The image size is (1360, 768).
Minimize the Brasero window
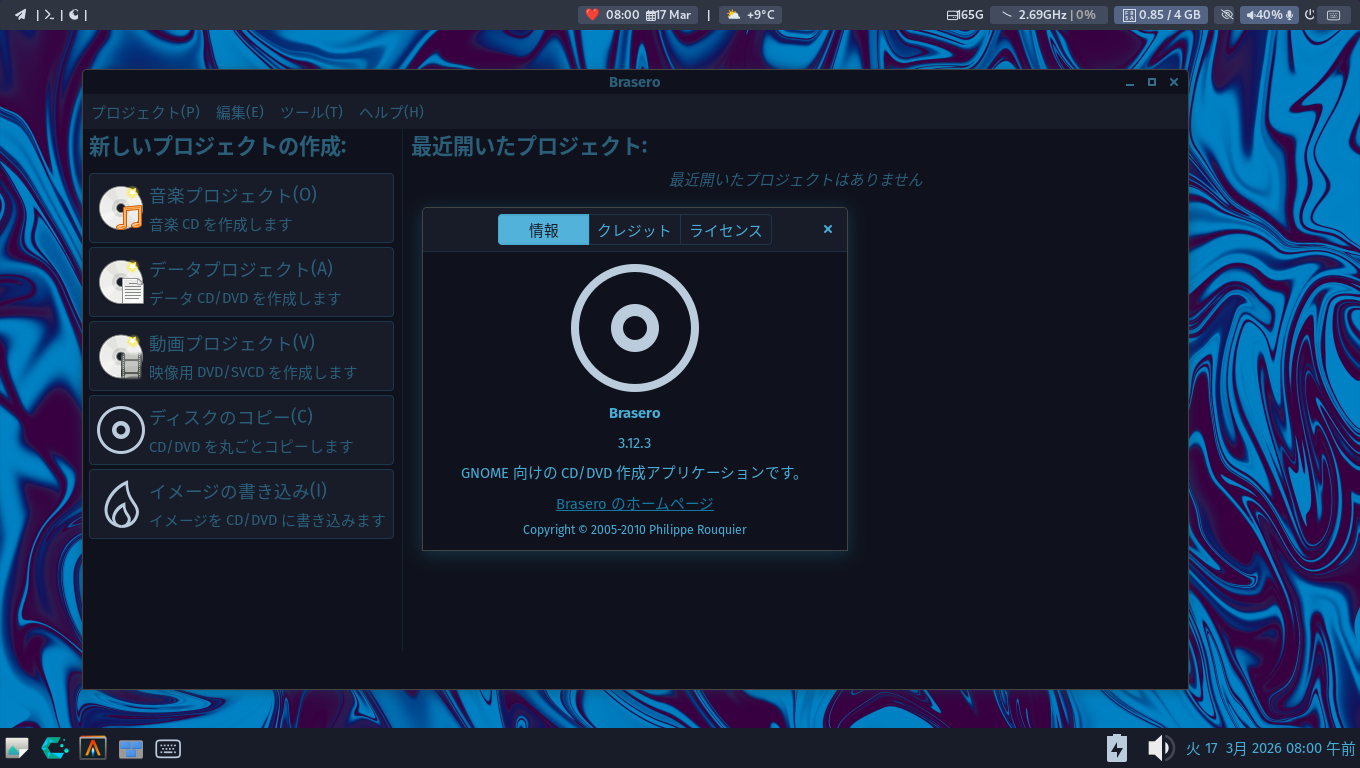[x=1130, y=82]
